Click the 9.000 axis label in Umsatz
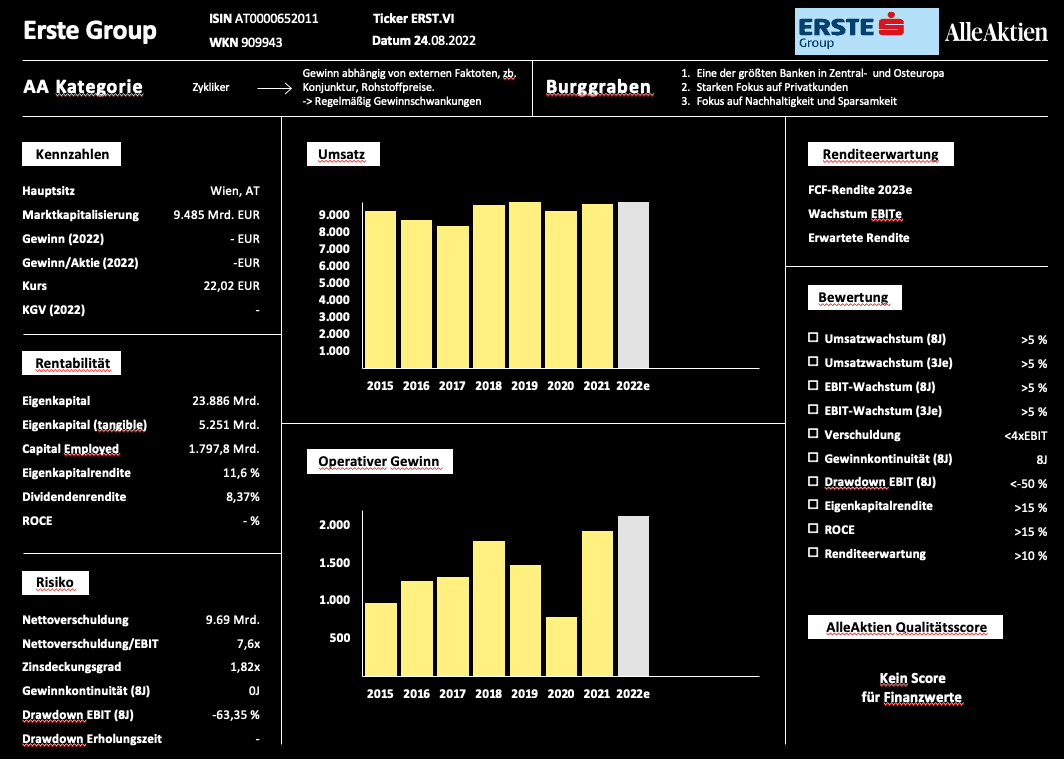The image size is (1064, 759). (335, 215)
